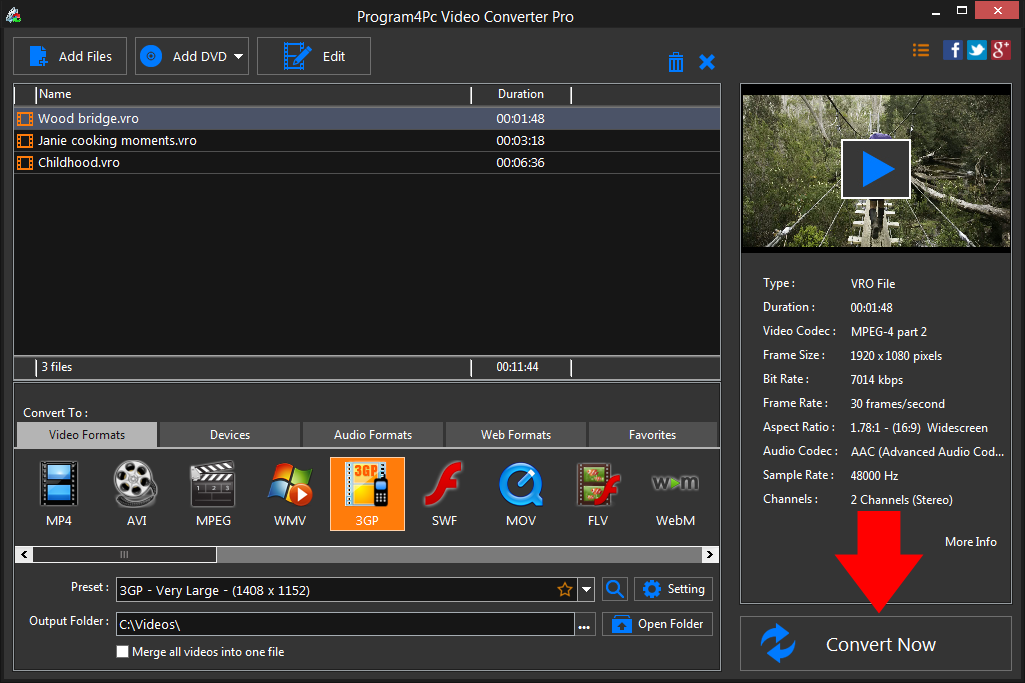Open the Facebook share icon

click(x=953, y=50)
